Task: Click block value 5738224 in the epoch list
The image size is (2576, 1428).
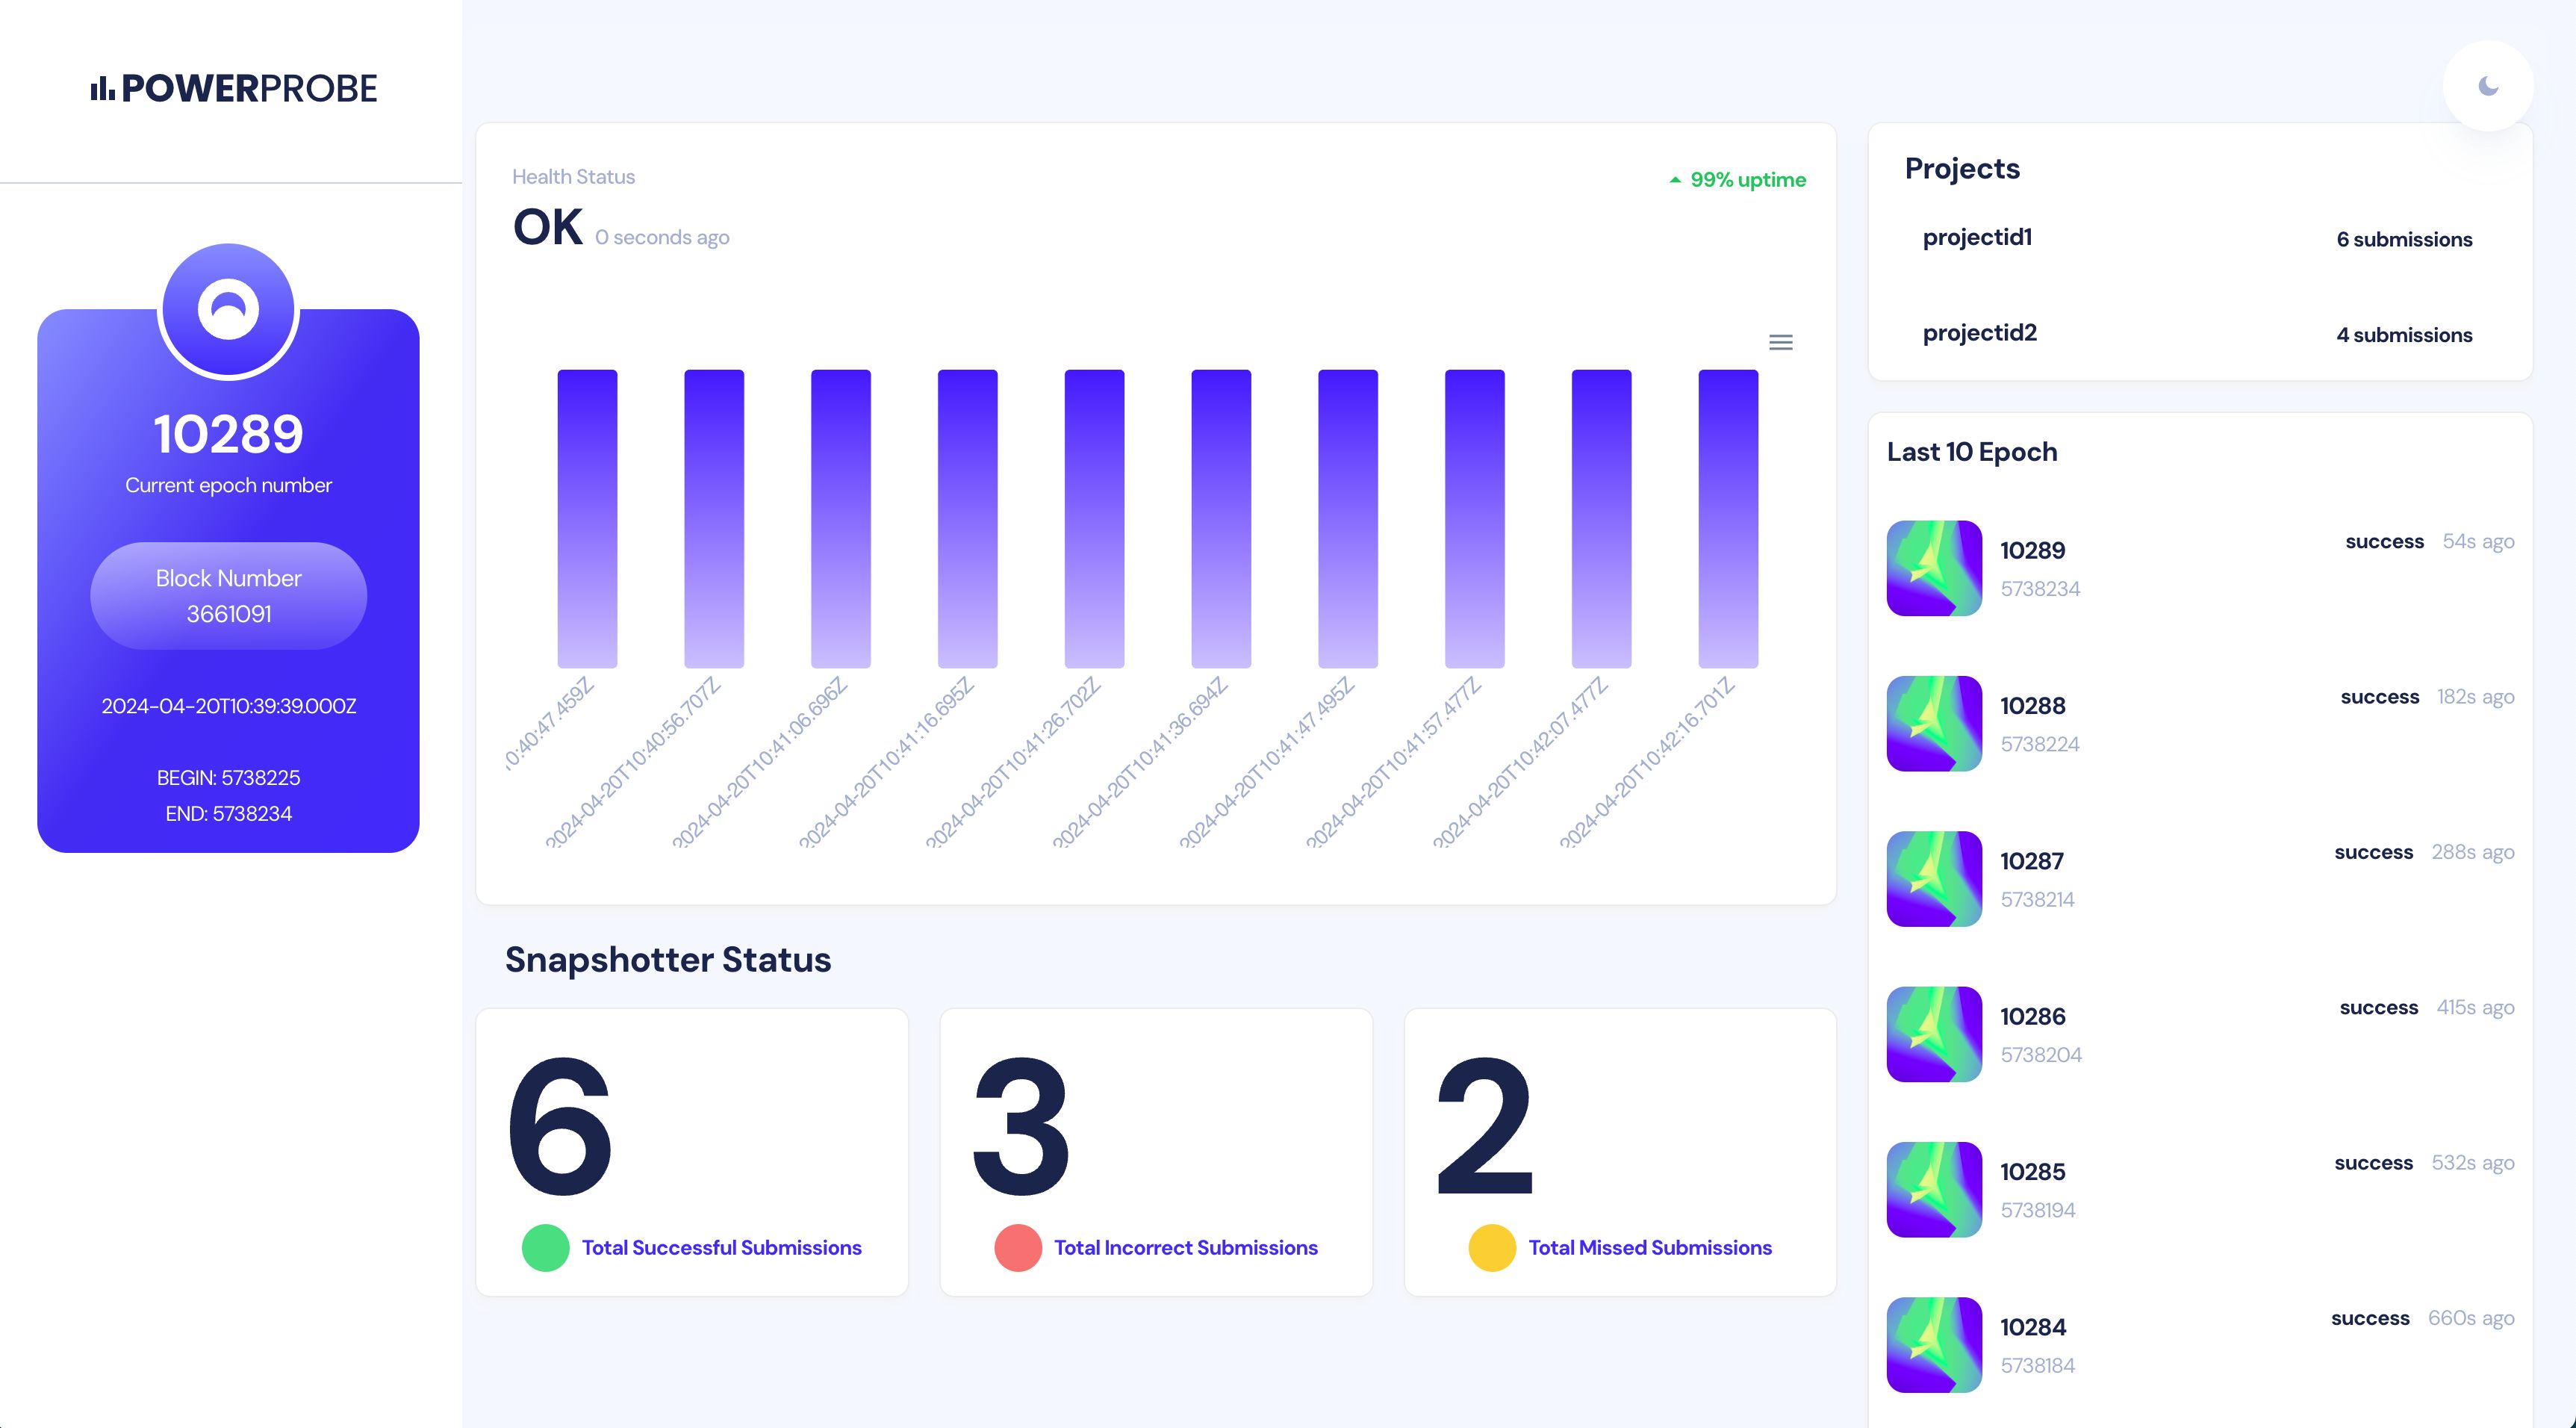Action: pos(2040,744)
